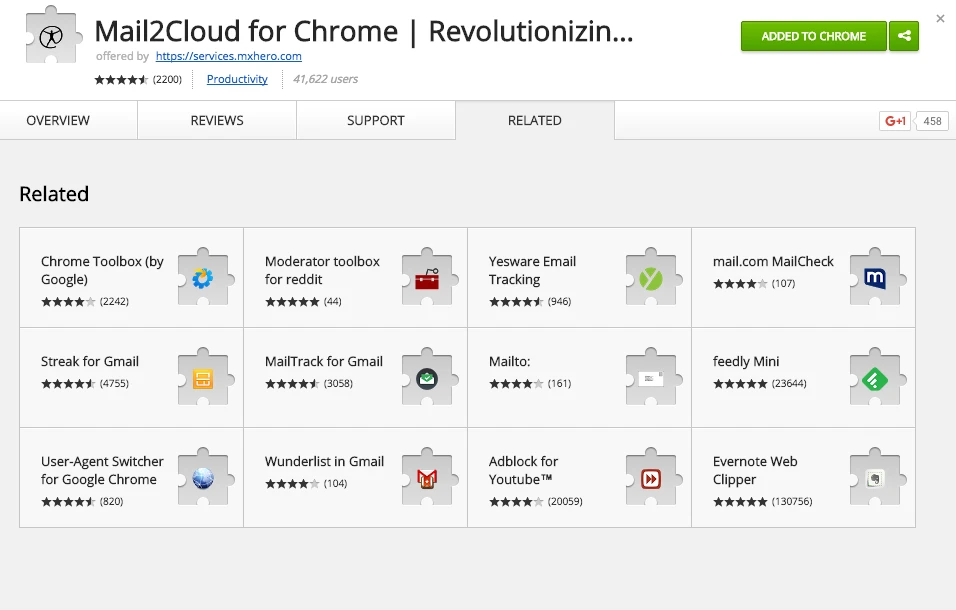The height and width of the screenshot is (610, 956).
Task: Open the services.mxhero.com link
Action: pyautogui.click(x=229, y=57)
